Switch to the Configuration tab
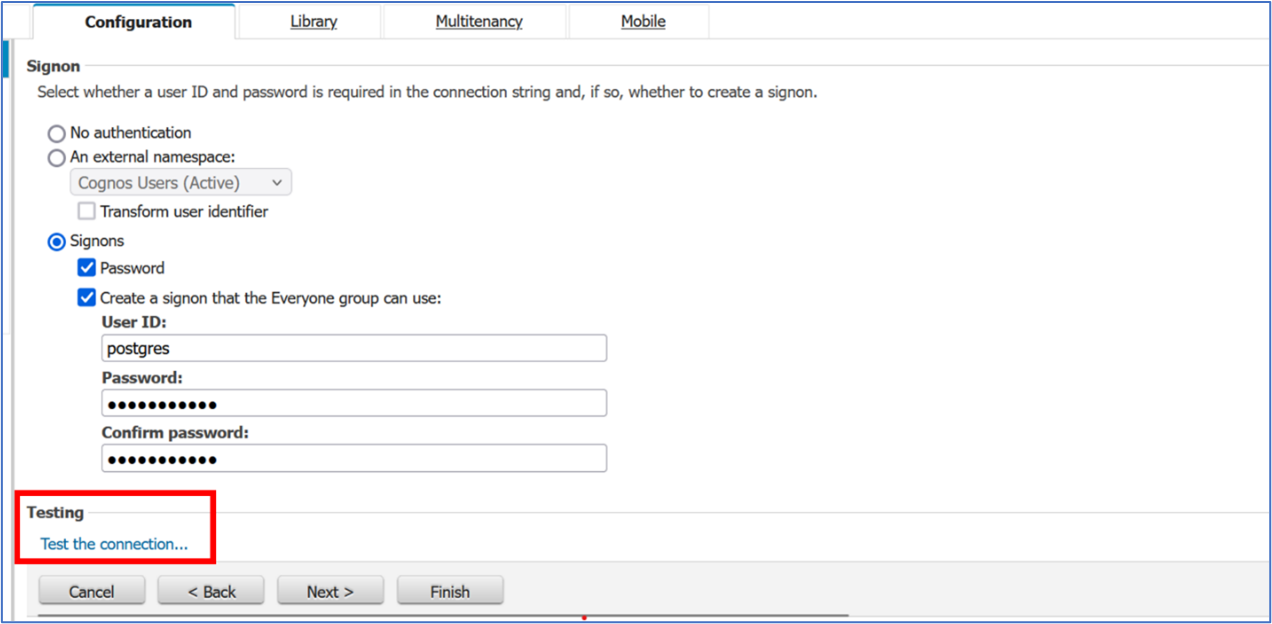 [138, 22]
